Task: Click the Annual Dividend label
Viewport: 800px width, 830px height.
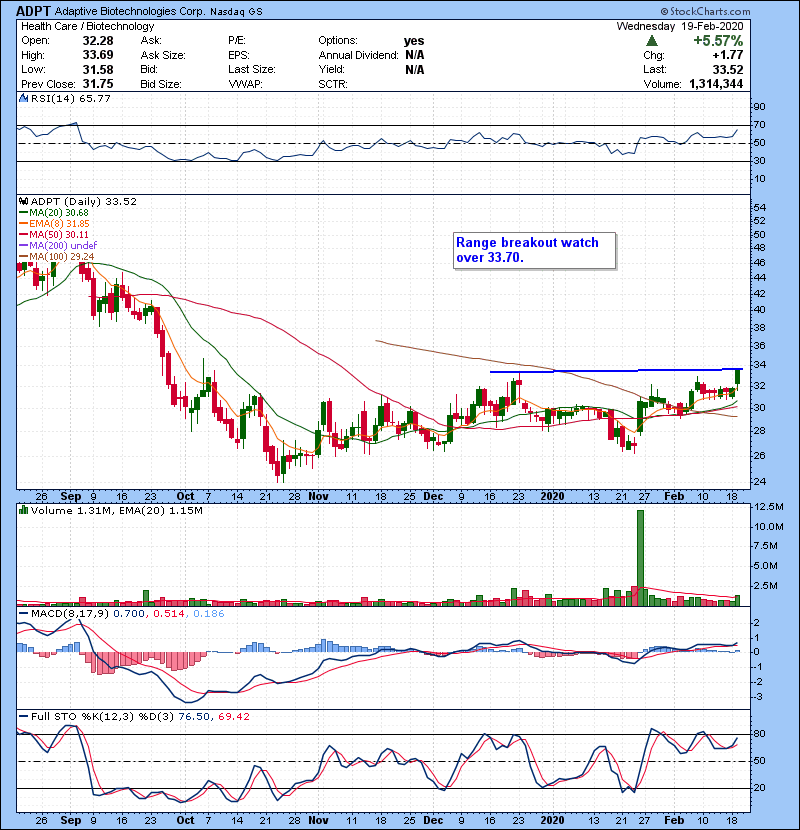Action: (x=358, y=55)
